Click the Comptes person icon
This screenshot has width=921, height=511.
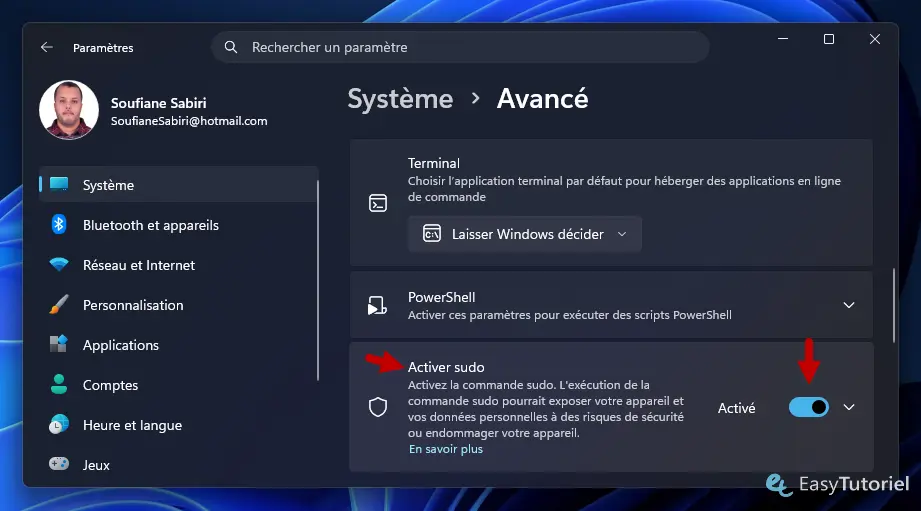click(x=59, y=384)
